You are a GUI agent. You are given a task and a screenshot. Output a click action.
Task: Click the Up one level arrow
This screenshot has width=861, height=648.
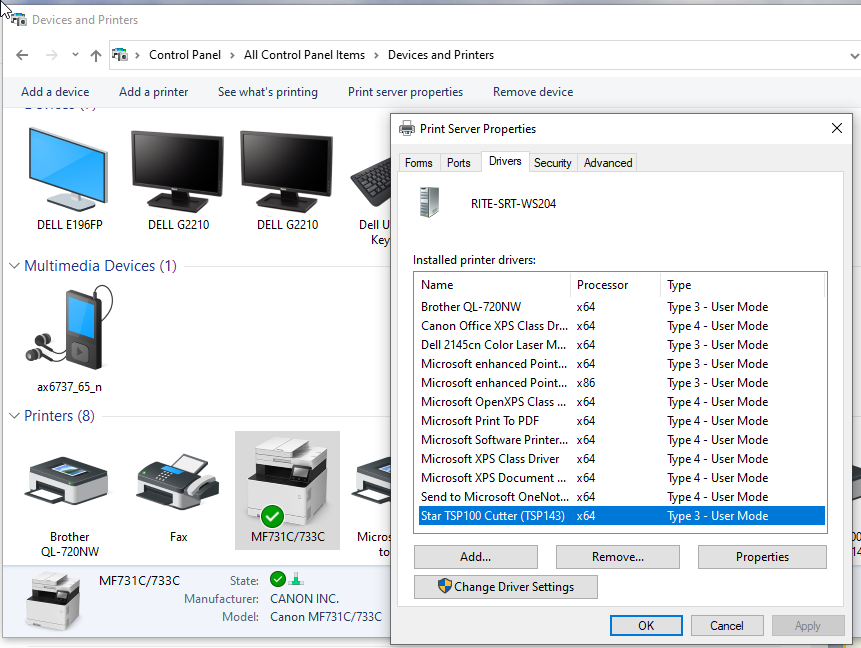point(96,55)
